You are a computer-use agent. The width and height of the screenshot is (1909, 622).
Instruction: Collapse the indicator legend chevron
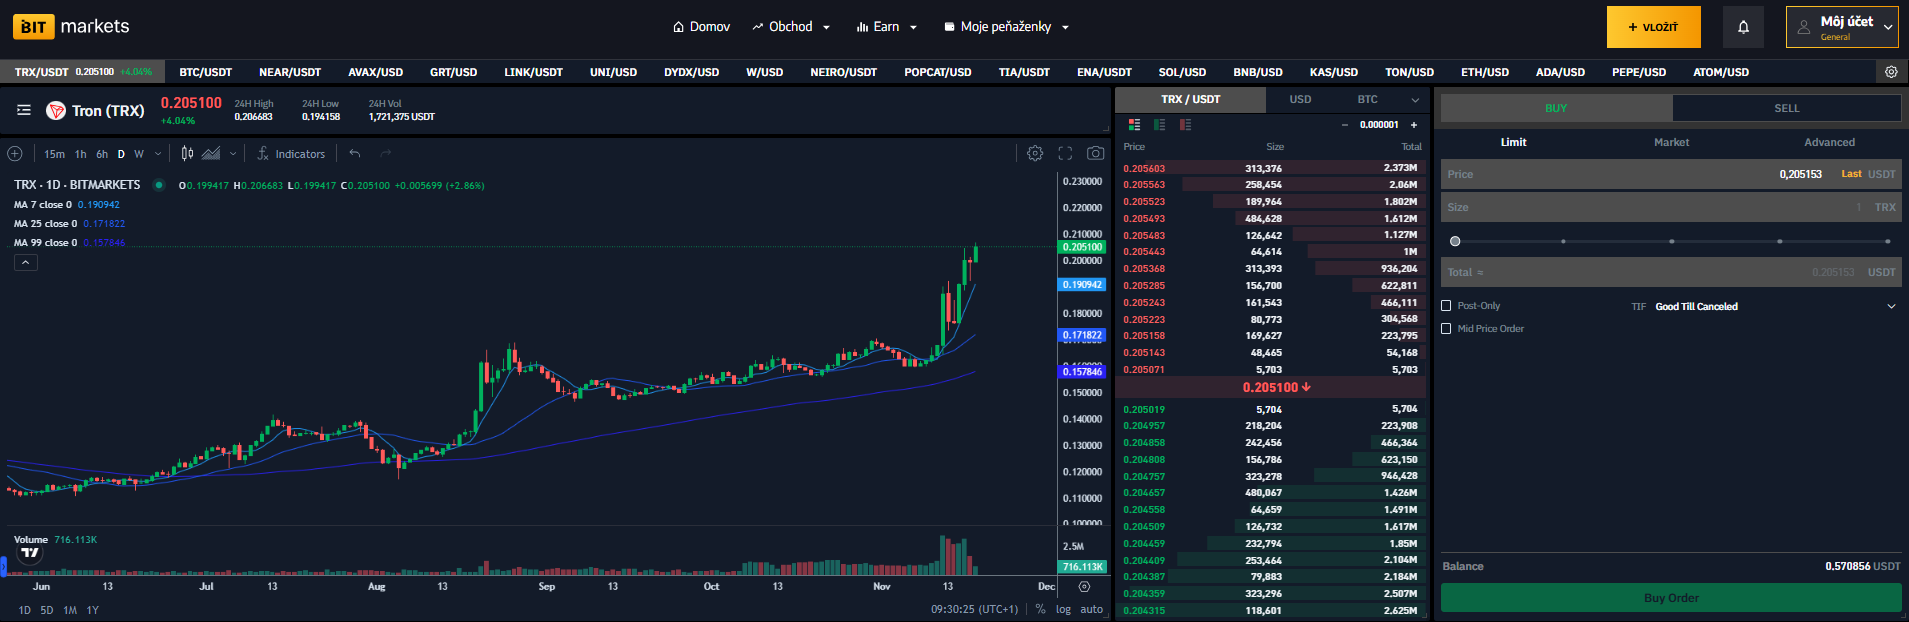[x=26, y=262]
